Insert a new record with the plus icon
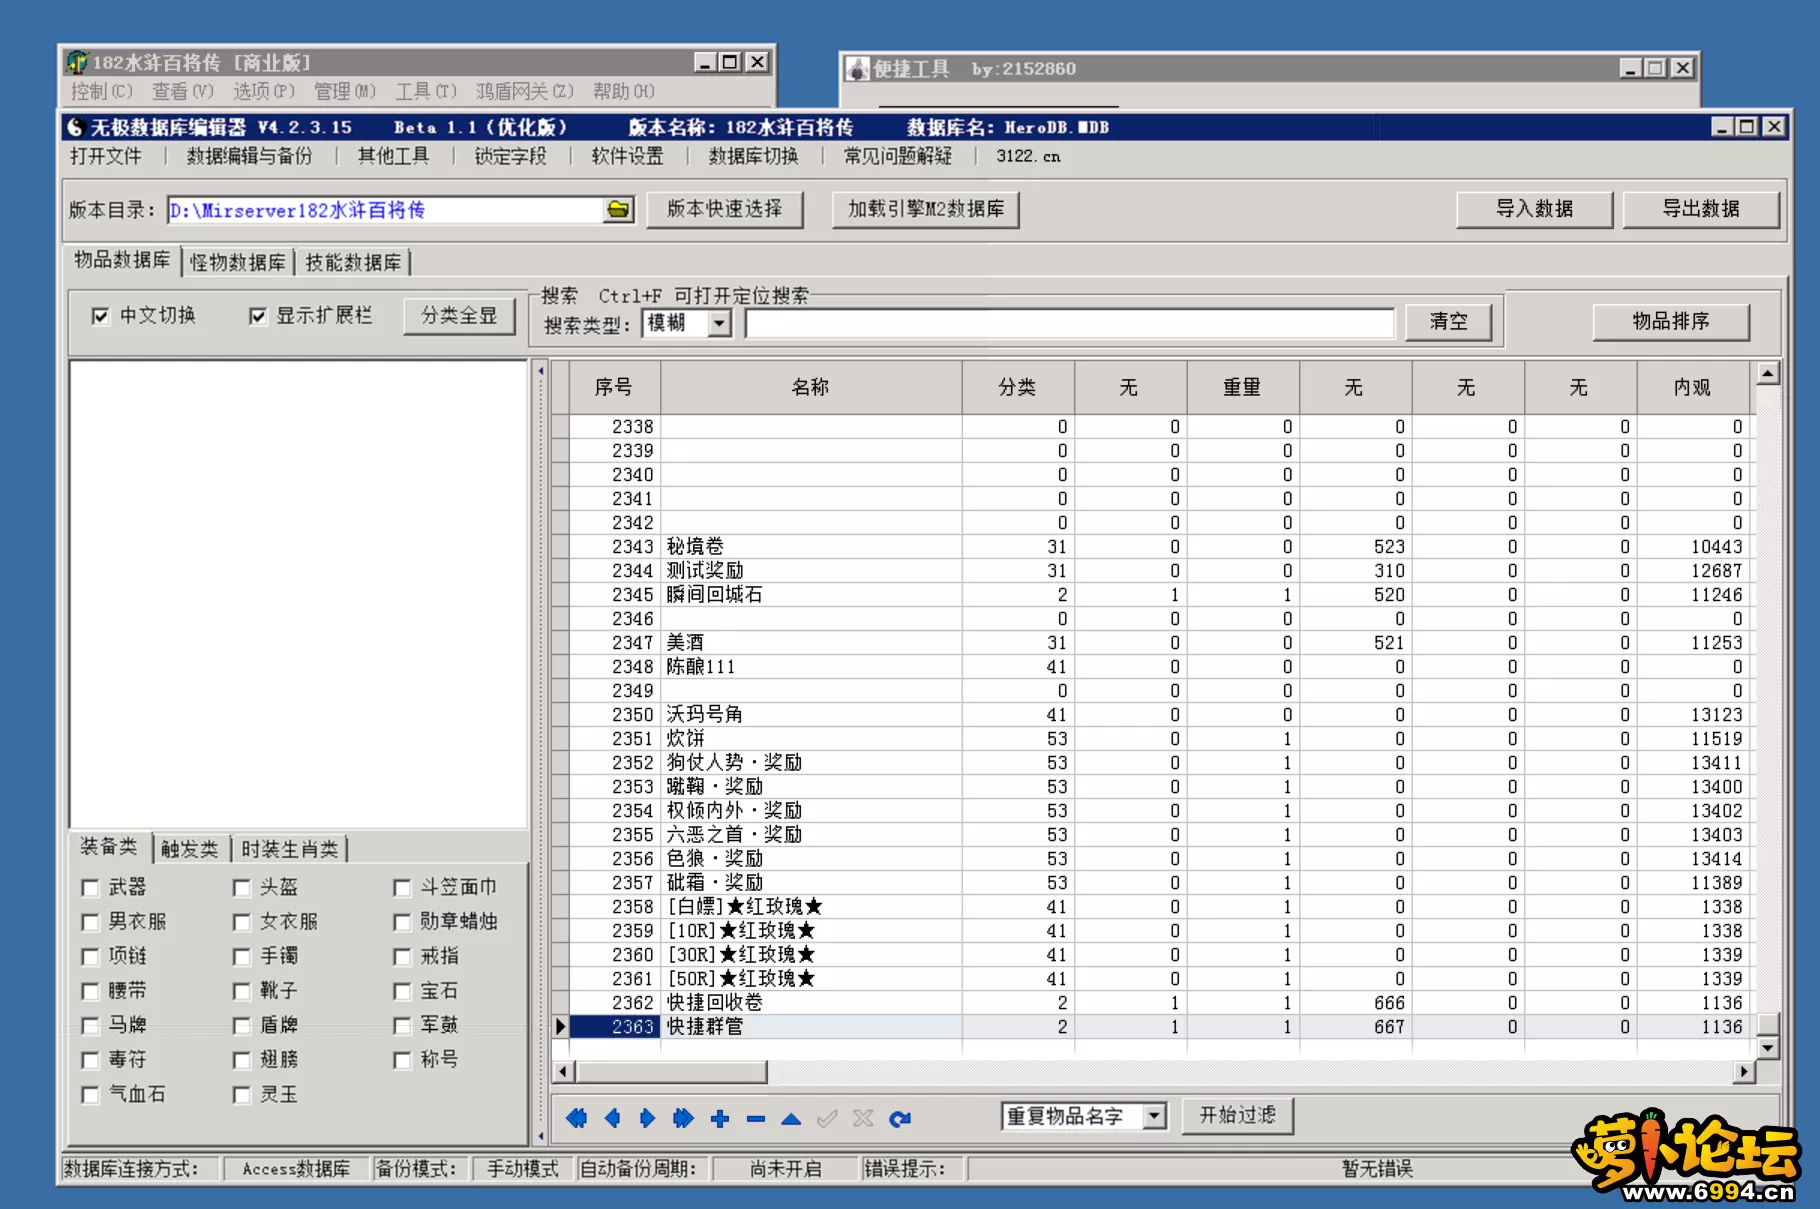The image size is (1820, 1209). 720,1118
